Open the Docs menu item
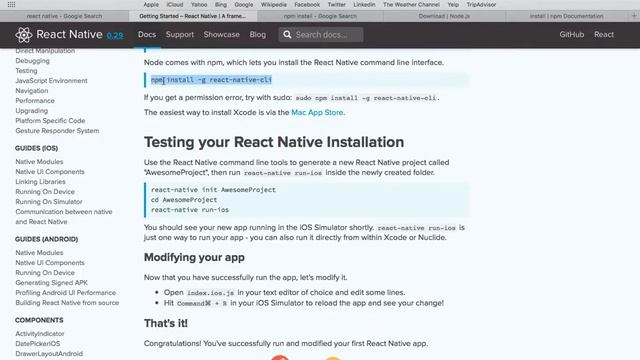The height and width of the screenshot is (360, 640). click(x=147, y=35)
